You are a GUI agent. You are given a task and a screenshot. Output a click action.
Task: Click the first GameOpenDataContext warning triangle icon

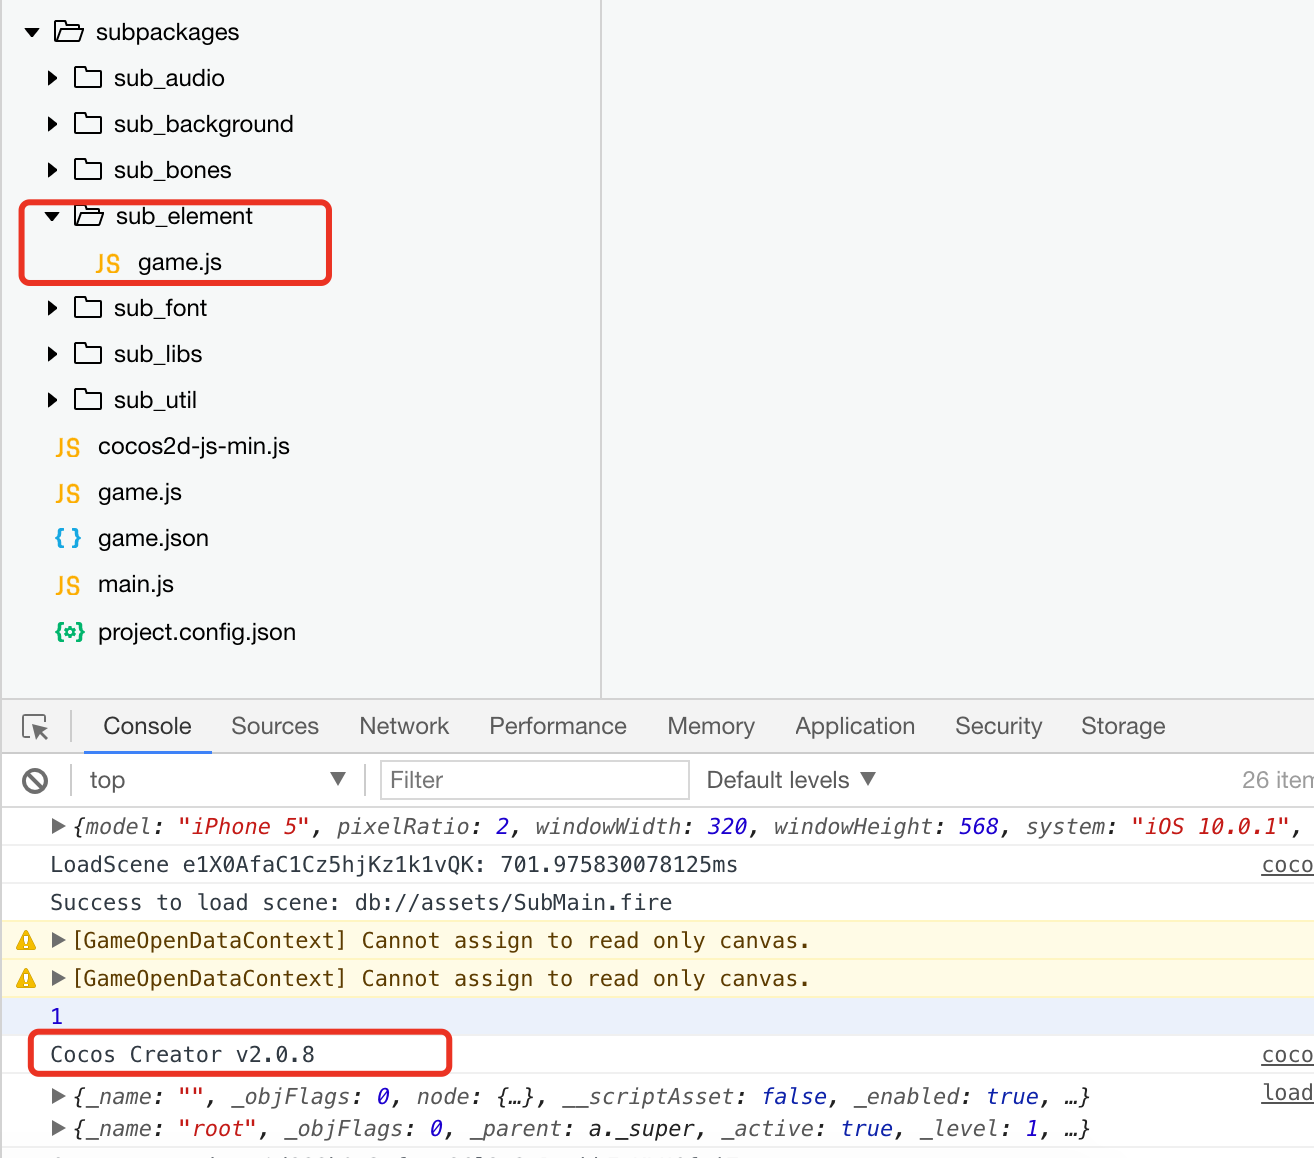26,941
